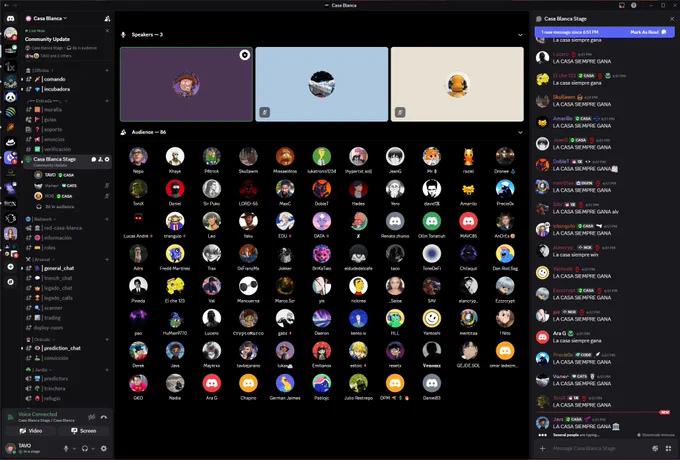
Task: Click TAVO user panel avatar
Action: pyautogui.click(x=10, y=448)
